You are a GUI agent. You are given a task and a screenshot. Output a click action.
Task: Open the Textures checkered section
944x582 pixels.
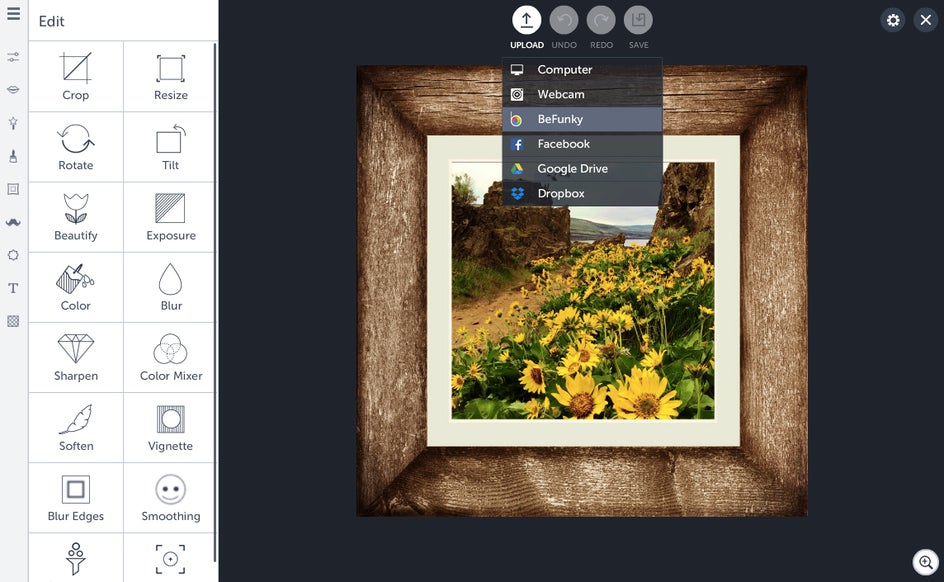point(13,321)
